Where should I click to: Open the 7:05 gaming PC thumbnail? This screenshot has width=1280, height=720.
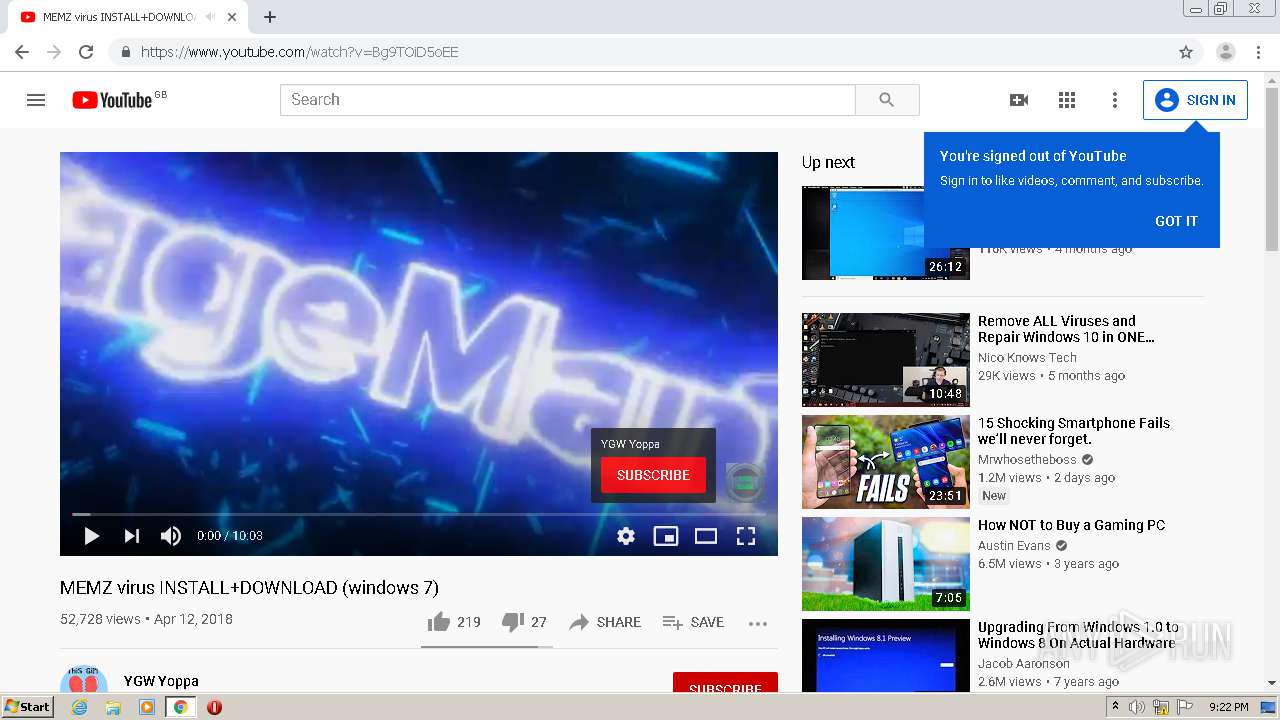coord(886,564)
